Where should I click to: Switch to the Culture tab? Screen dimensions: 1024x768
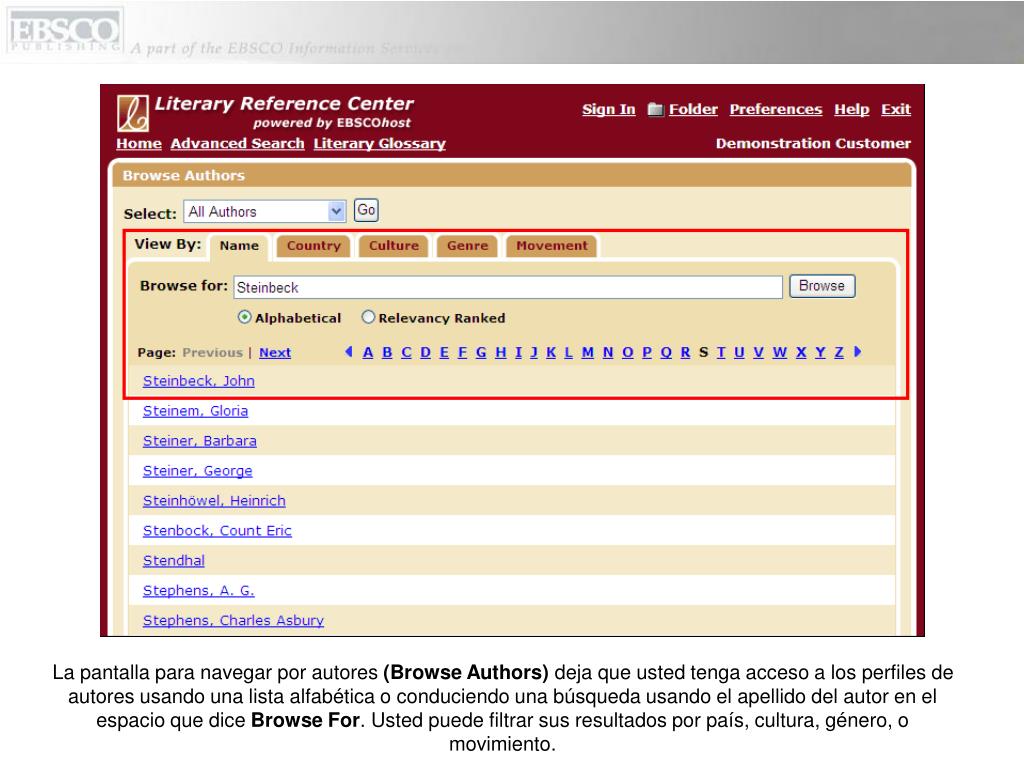tap(393, 246)
